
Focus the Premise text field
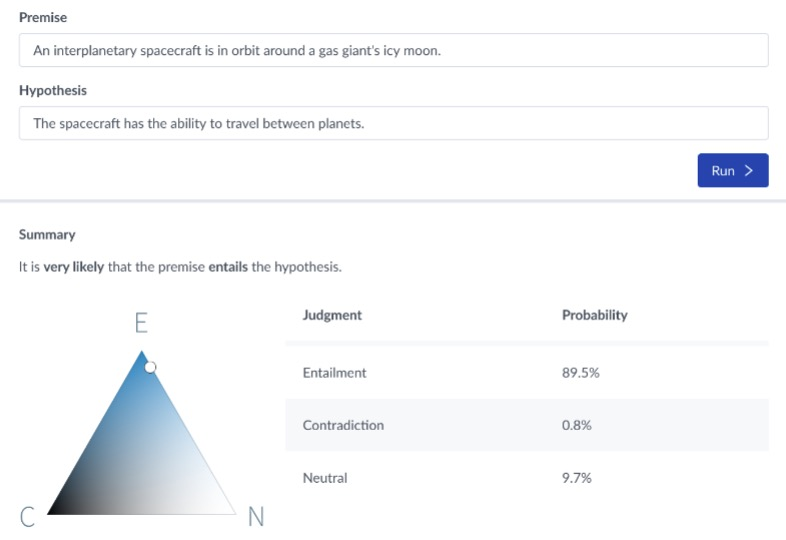393,50
